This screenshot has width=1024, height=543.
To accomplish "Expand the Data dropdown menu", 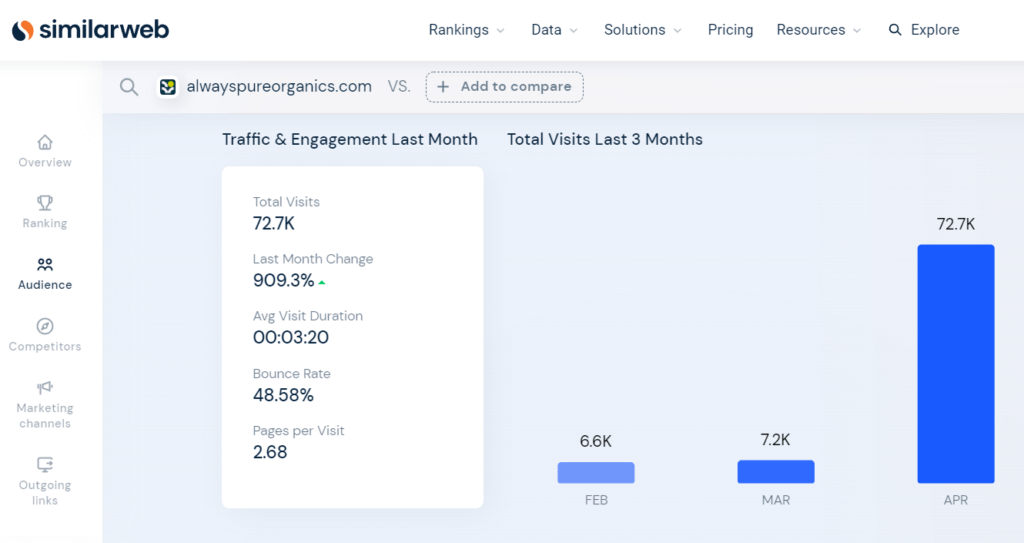I will [x=554, y=30].
